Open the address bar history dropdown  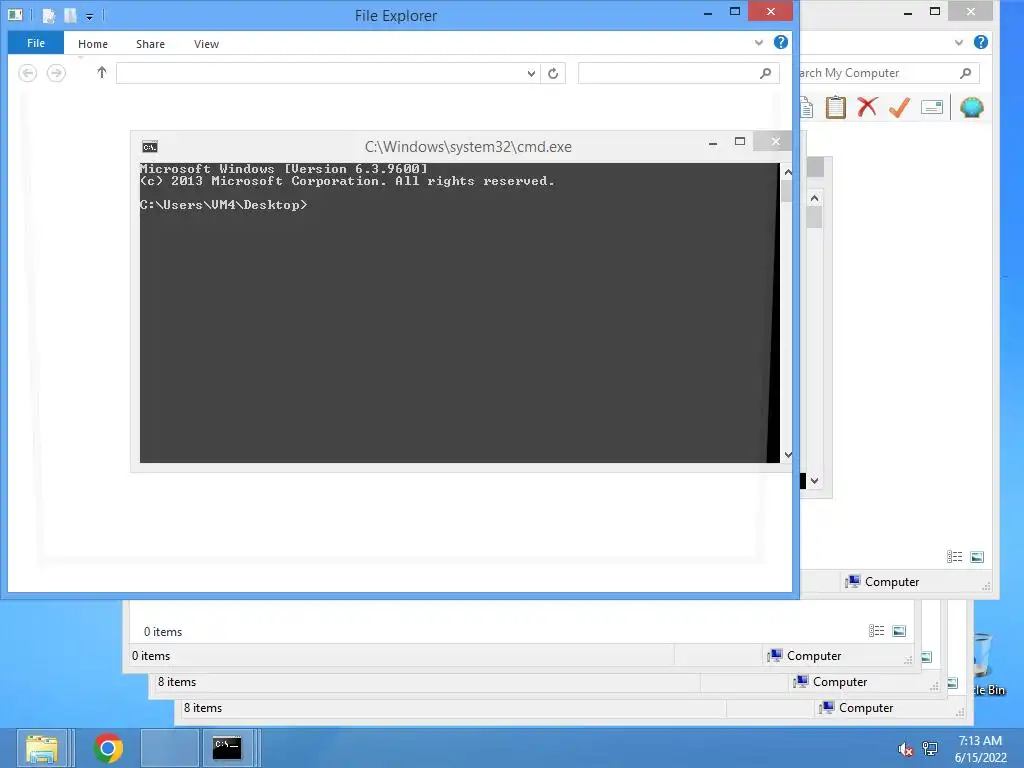click(x=531, y=73)
